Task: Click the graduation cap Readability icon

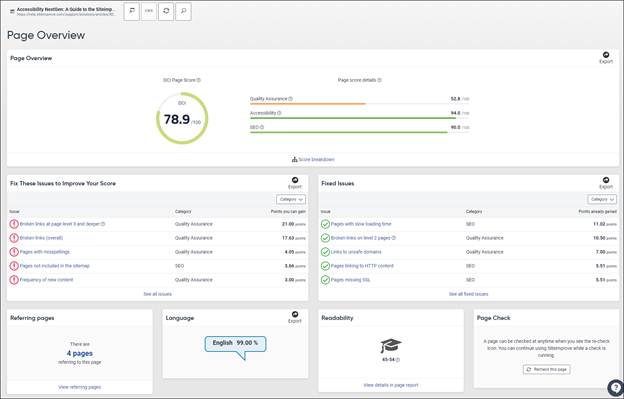Action: [x=390, y=346]
